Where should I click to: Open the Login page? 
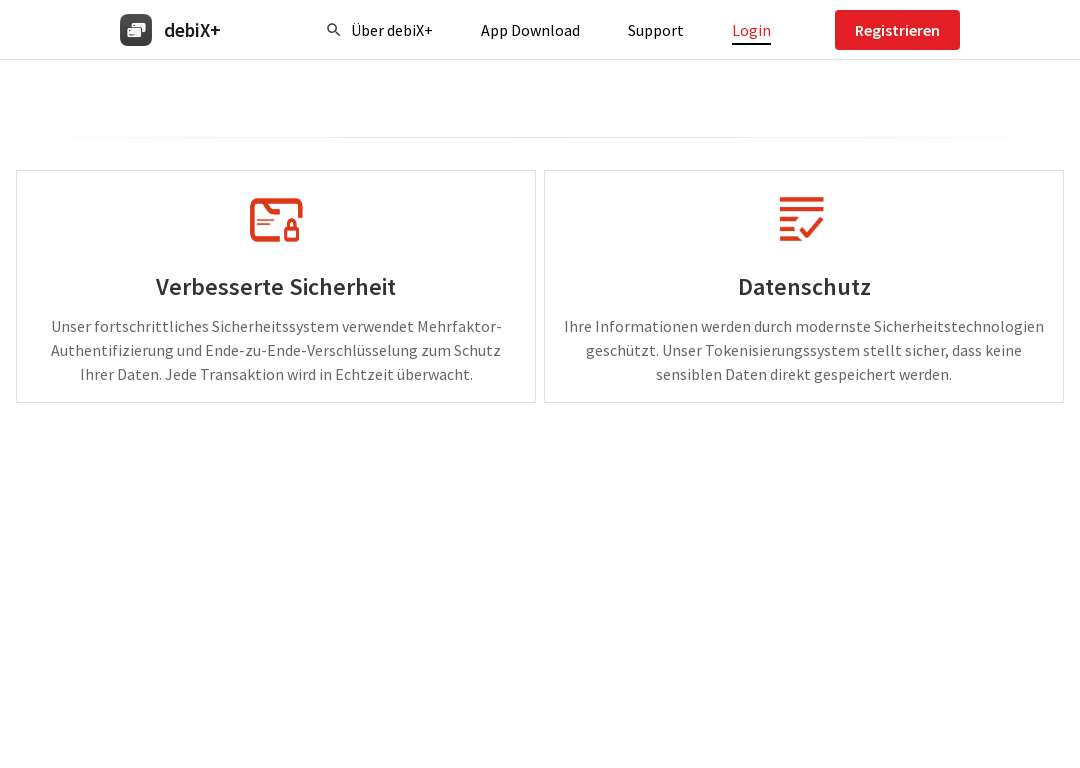(x=751, y=30)
